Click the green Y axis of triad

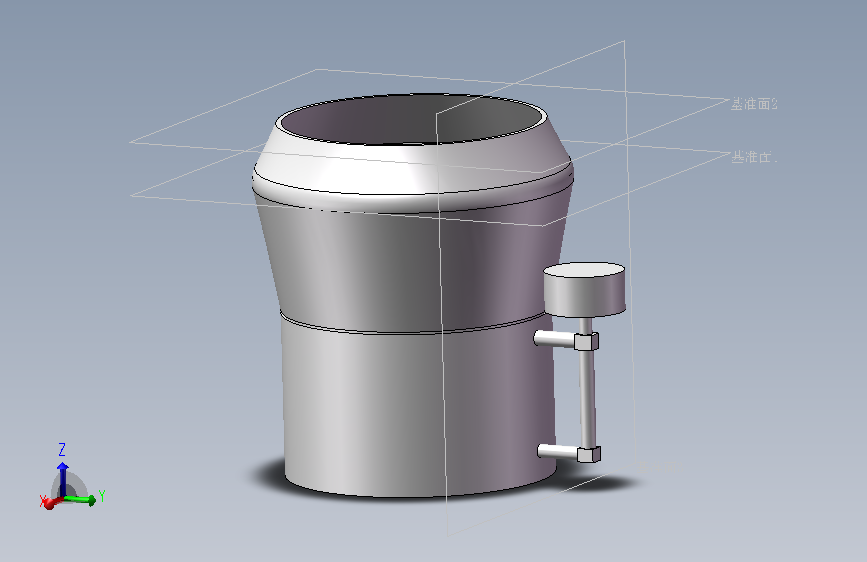(x=80, y=499)
